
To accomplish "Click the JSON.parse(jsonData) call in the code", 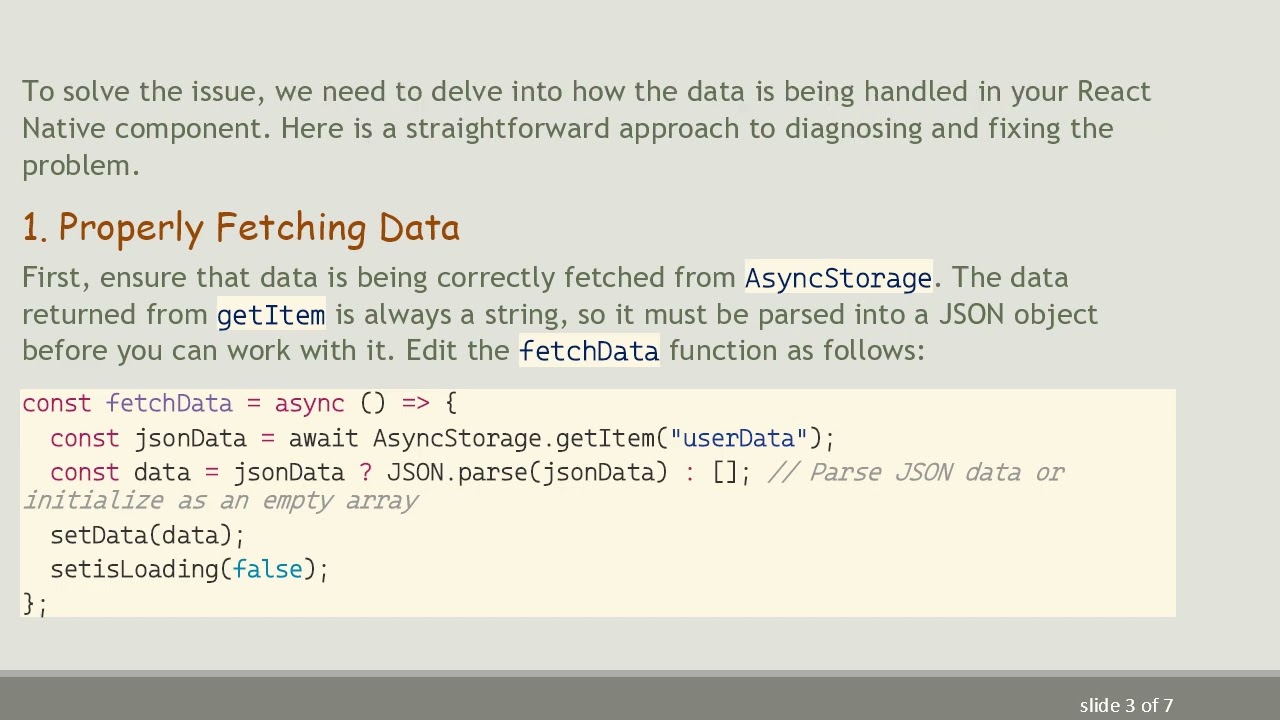I will tap(526, 472).
